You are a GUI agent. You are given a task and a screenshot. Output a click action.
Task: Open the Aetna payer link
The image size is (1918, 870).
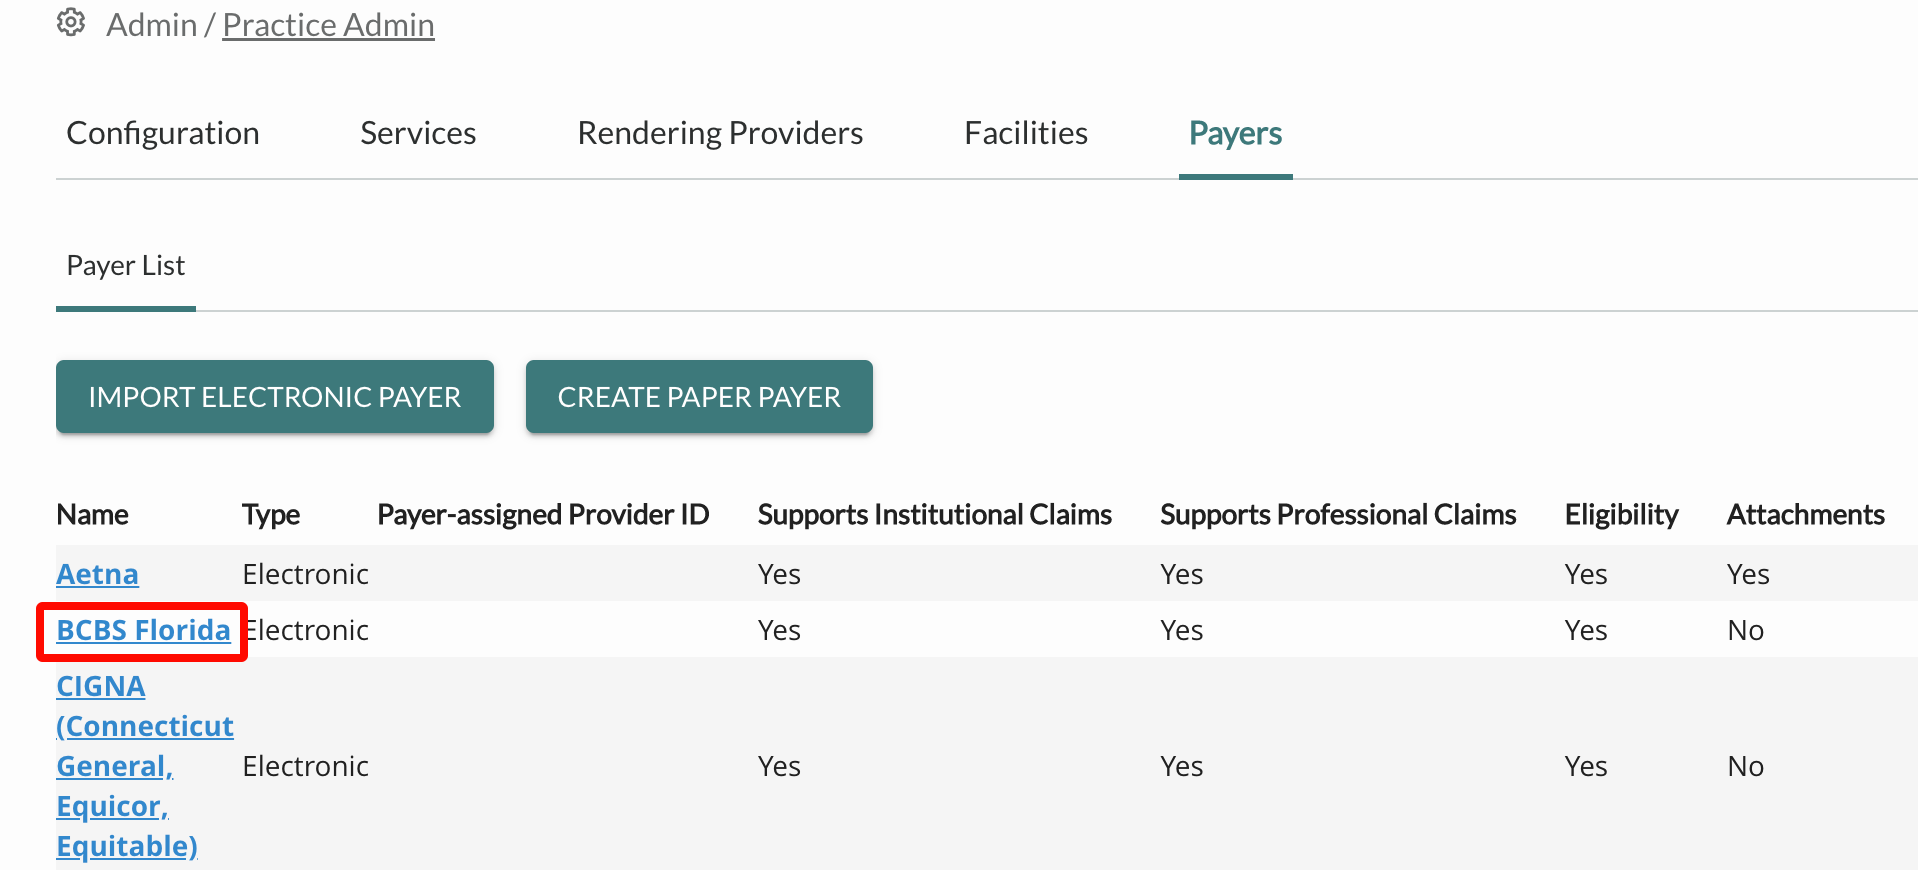97,574
